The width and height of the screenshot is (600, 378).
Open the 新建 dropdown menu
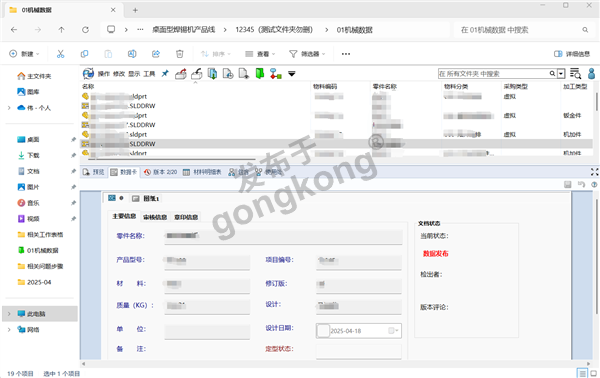point(24,54)
